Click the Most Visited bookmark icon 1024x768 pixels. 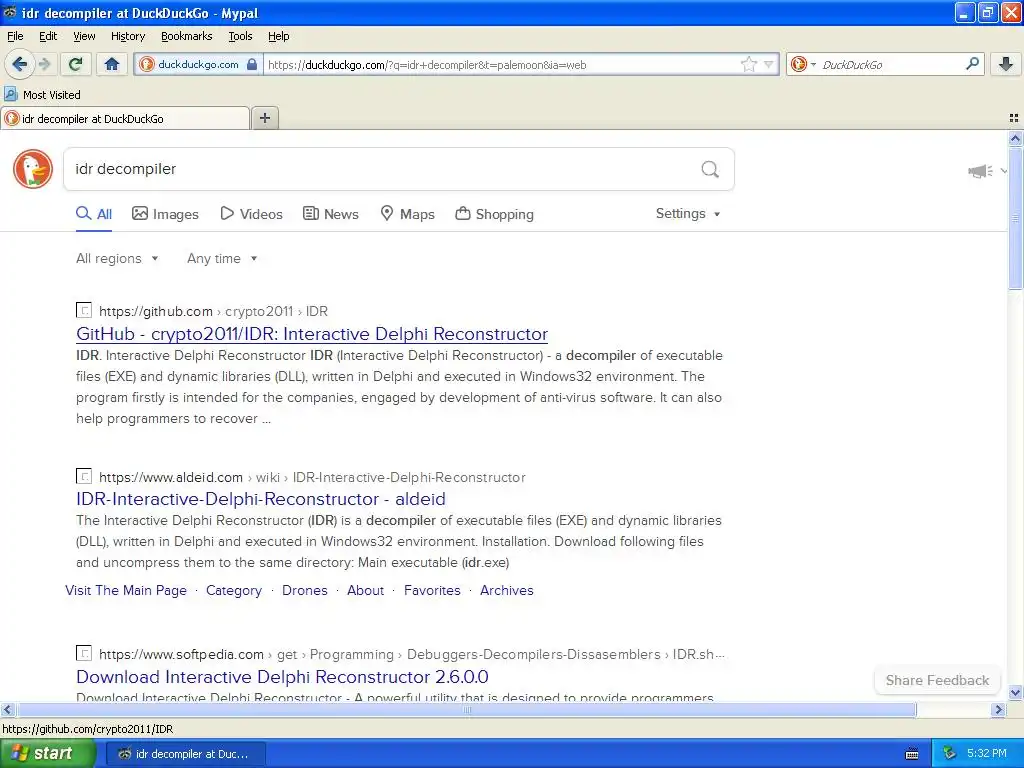pyautogui.click(x=10, y=94)
